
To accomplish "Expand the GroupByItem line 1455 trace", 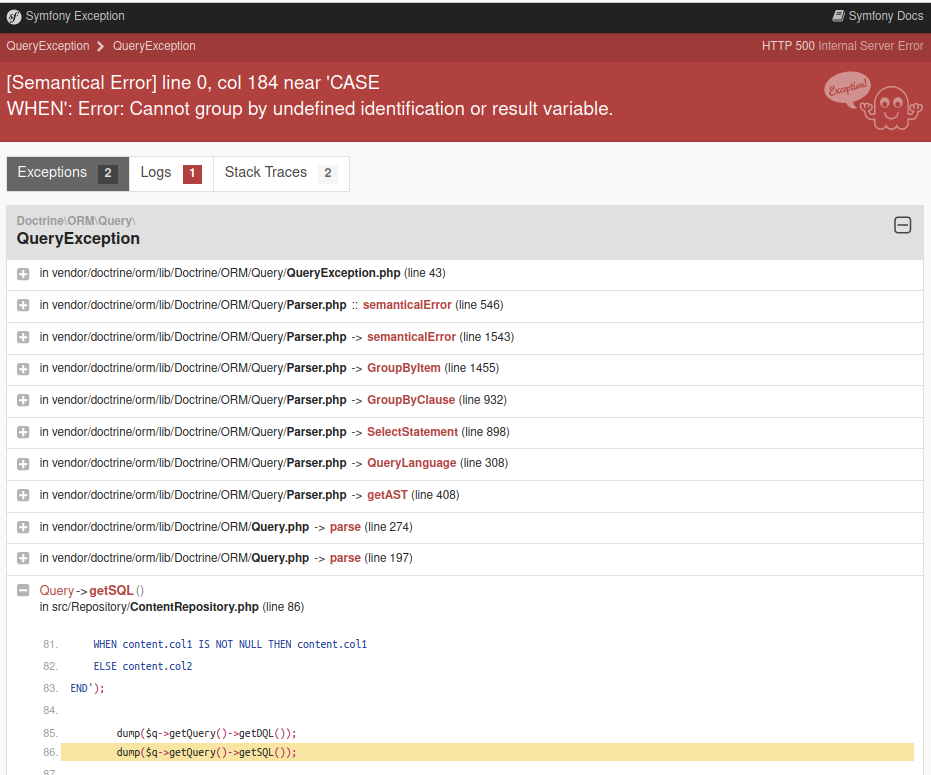I will (23, 369).
